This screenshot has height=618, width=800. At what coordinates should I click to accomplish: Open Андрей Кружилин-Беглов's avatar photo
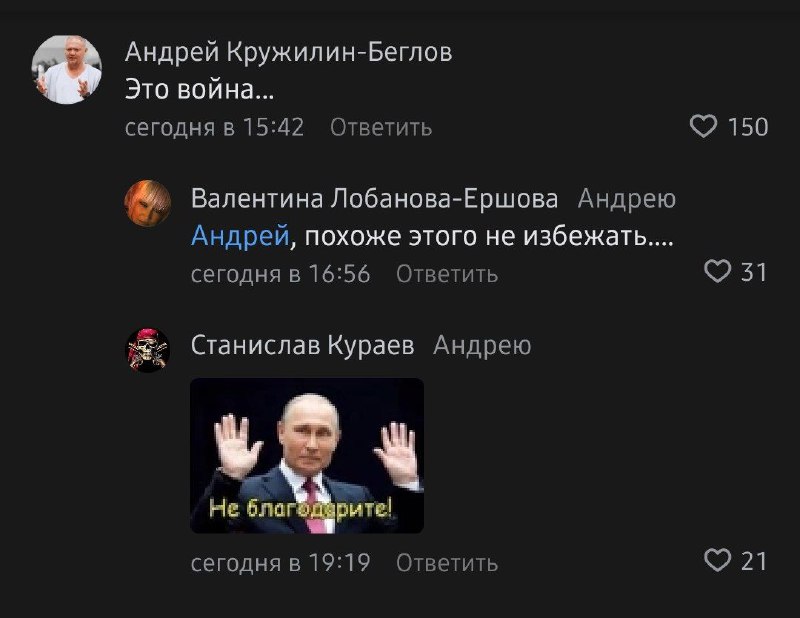67,69
